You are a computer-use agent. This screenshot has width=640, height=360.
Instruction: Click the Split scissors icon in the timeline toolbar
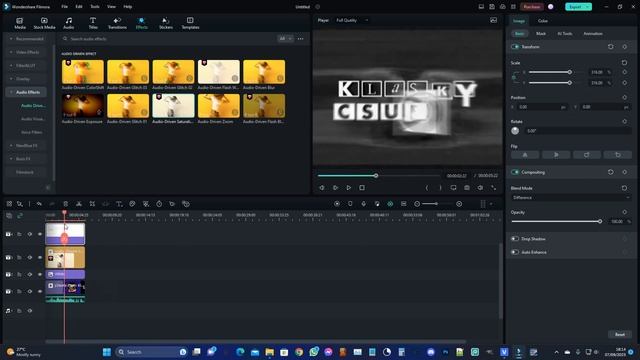coord(79,204)
